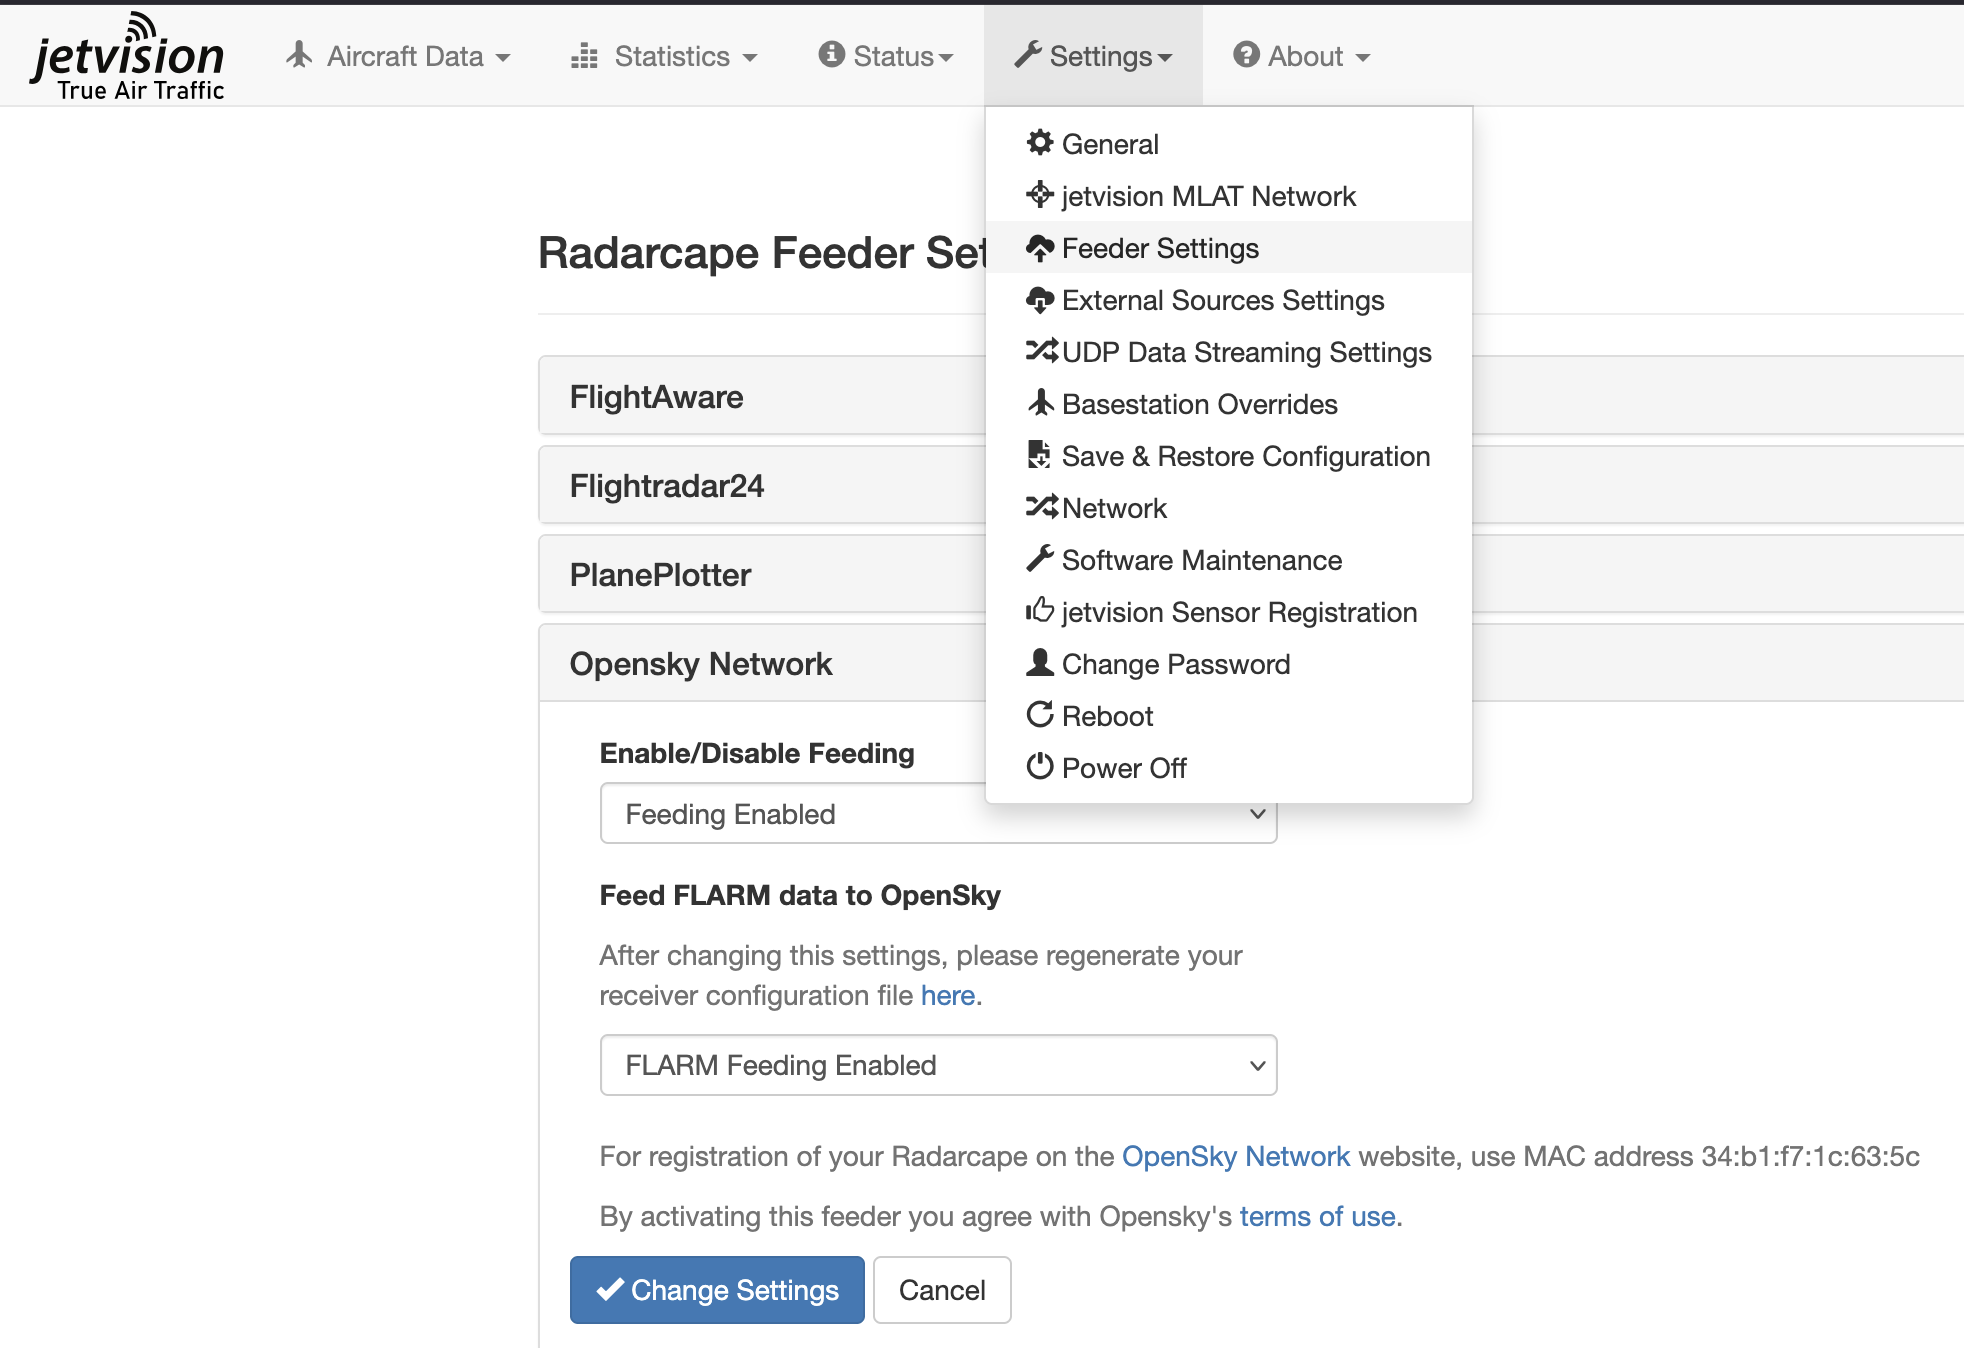Click the jetvision True Air Traffic logo
The image size is (1964, 1348).
pyautogui.click(x=130, y=55)
